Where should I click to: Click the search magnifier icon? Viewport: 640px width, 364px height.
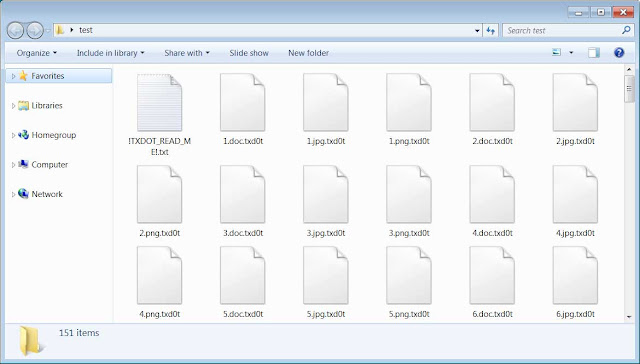[x=626, y=30]
